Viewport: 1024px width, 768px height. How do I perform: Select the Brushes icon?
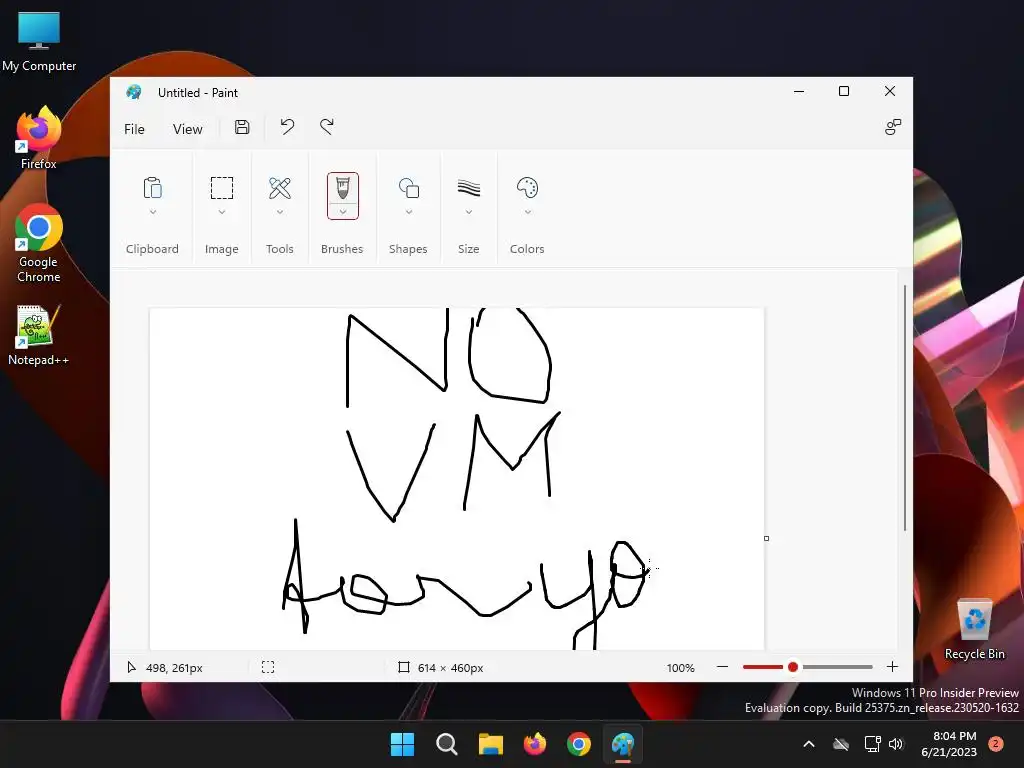click(343, 188)
